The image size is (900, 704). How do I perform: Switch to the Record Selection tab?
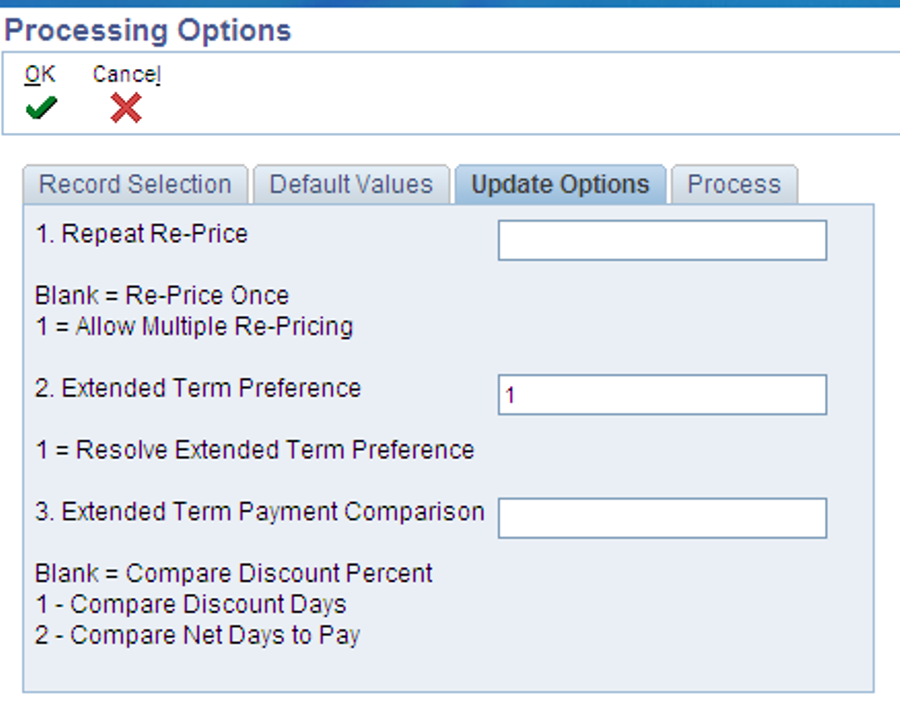(x=135, y=185)
